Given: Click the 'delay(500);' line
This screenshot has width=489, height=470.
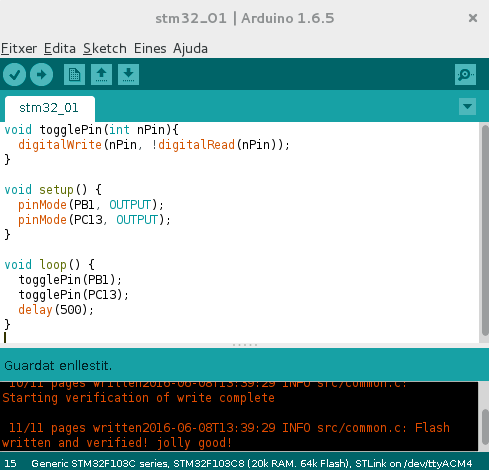Looking at the screenshot, I should (x=56, y=310).
